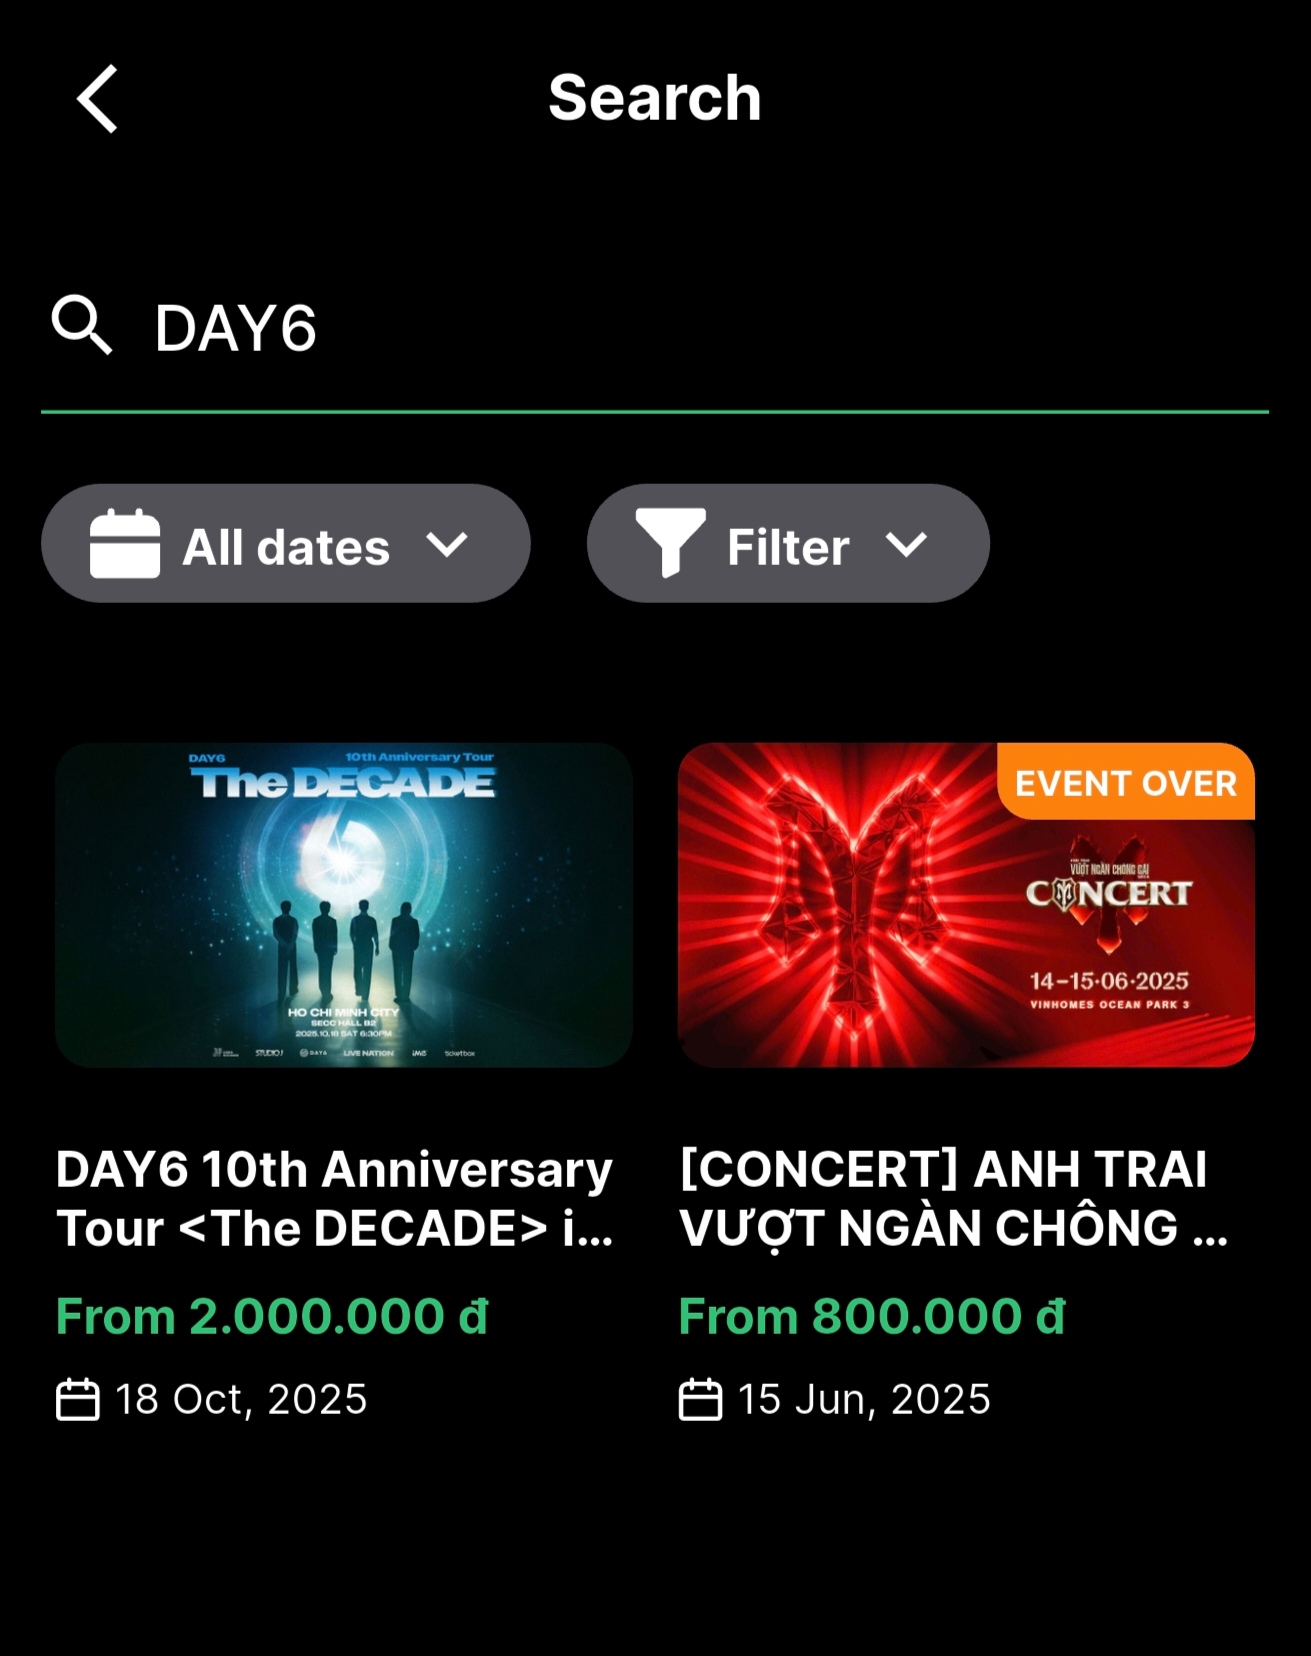Viewport: 1311px width, 1656px height.
Task: Select DAY6 10th Anniversary Tour title
Action: (x=336, y=1198)
